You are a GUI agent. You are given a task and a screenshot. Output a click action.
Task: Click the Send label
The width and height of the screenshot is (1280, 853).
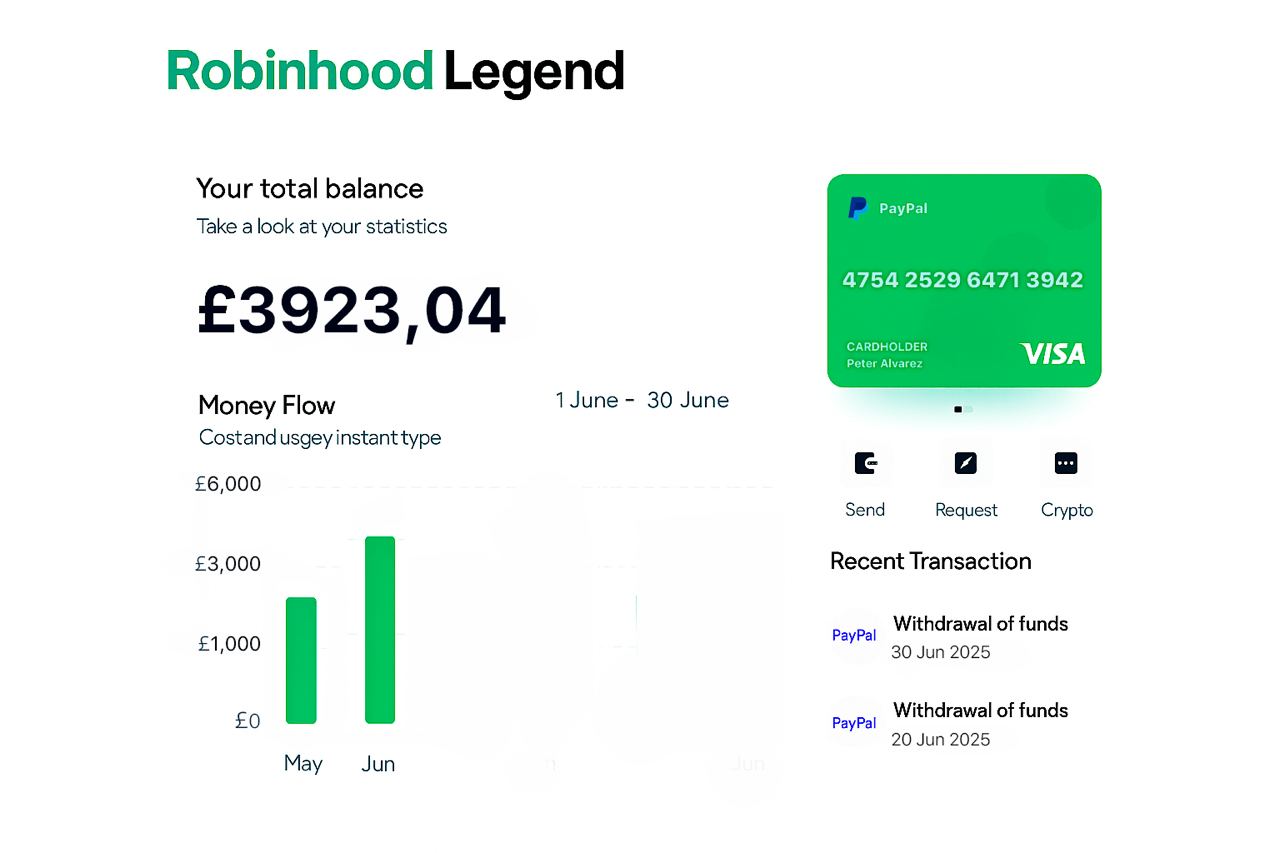pyautogui.click(x=865, y=510)
